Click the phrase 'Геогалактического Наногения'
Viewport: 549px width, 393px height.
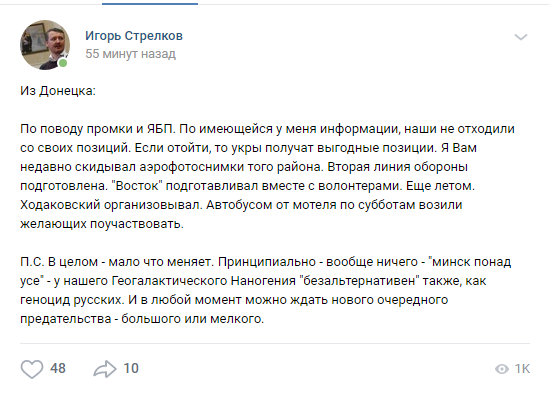[204, 281]
